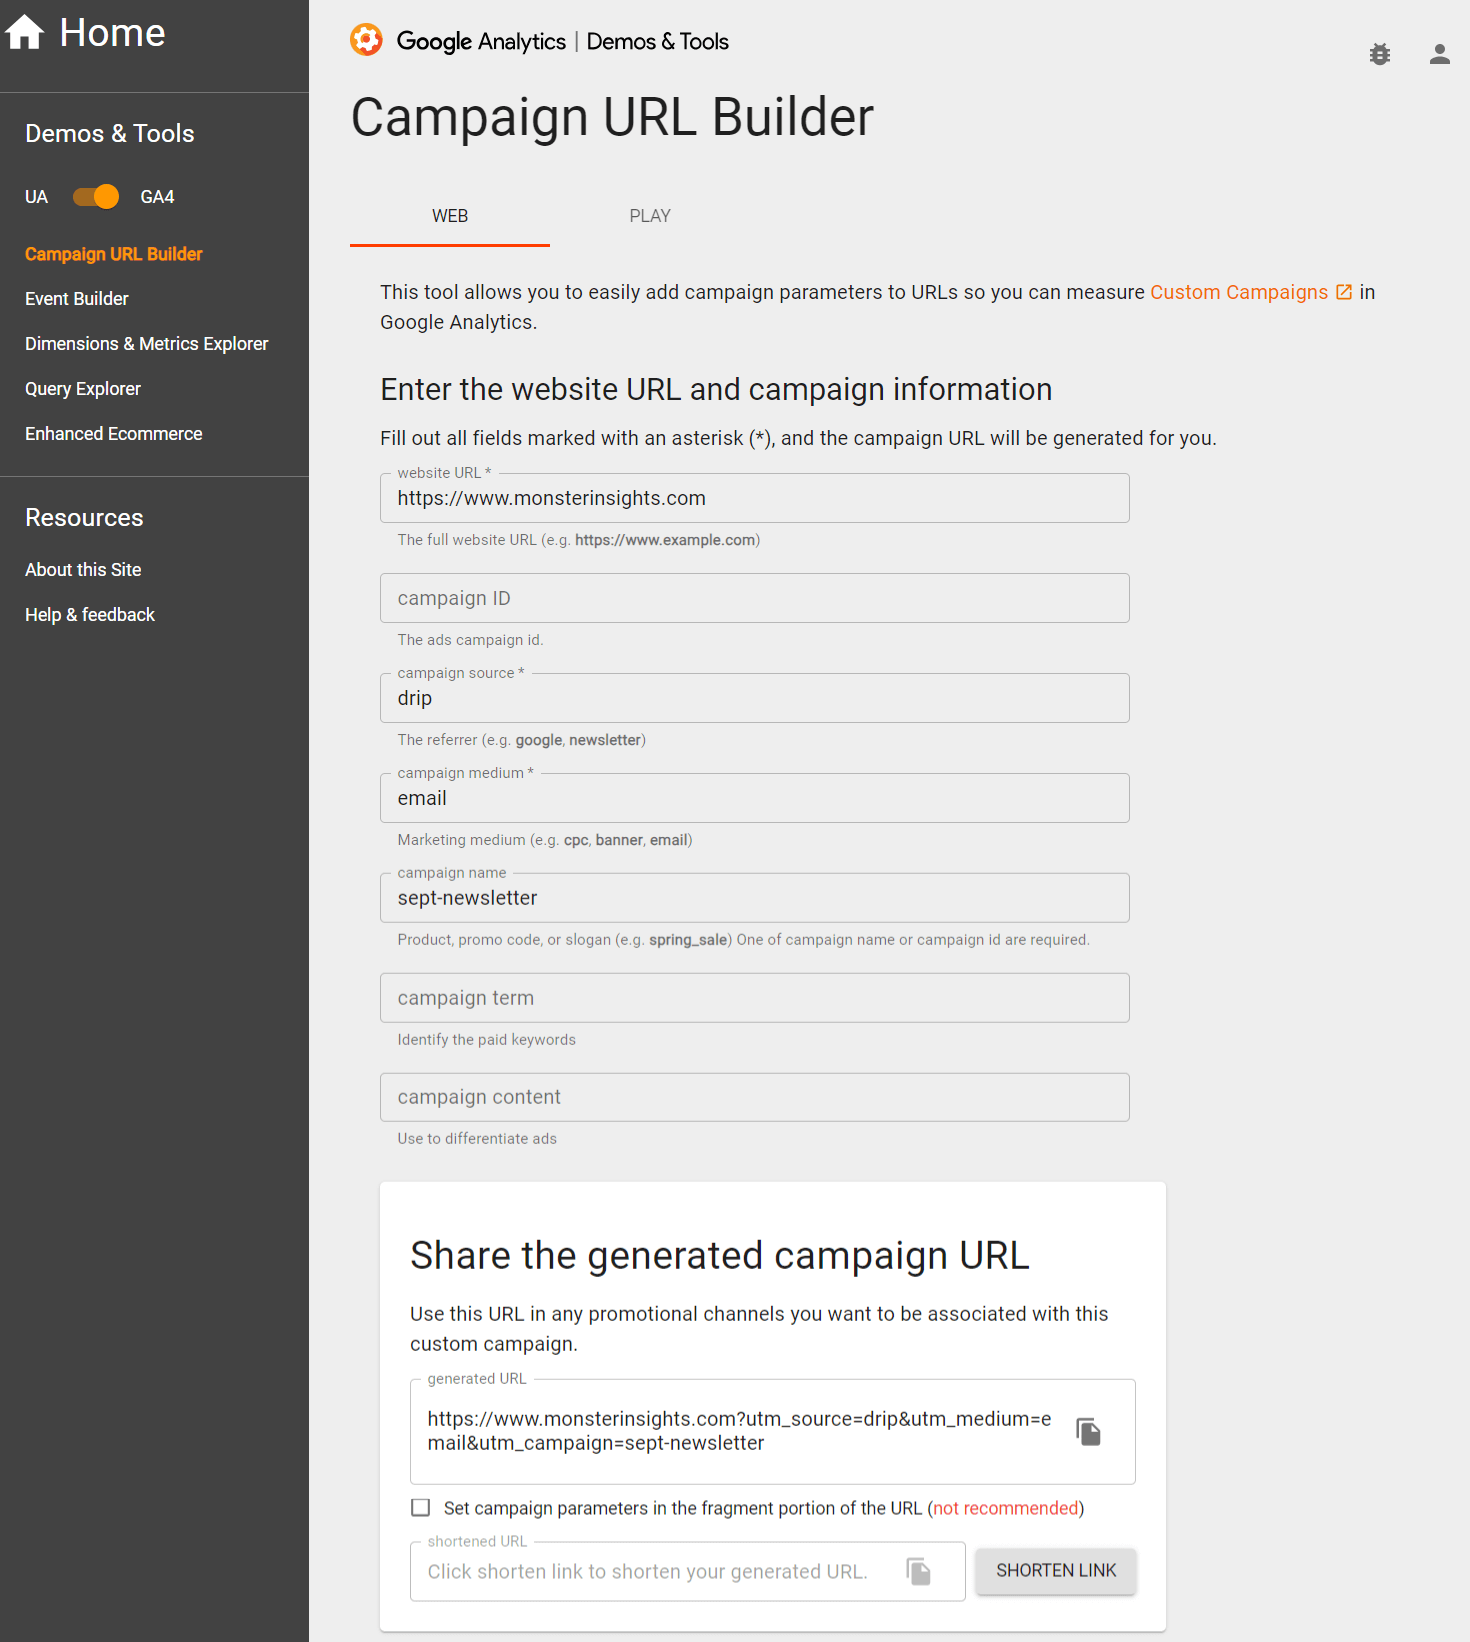Click the Google Analytics gear logo
The image size is (1470, 1642).
366,40
